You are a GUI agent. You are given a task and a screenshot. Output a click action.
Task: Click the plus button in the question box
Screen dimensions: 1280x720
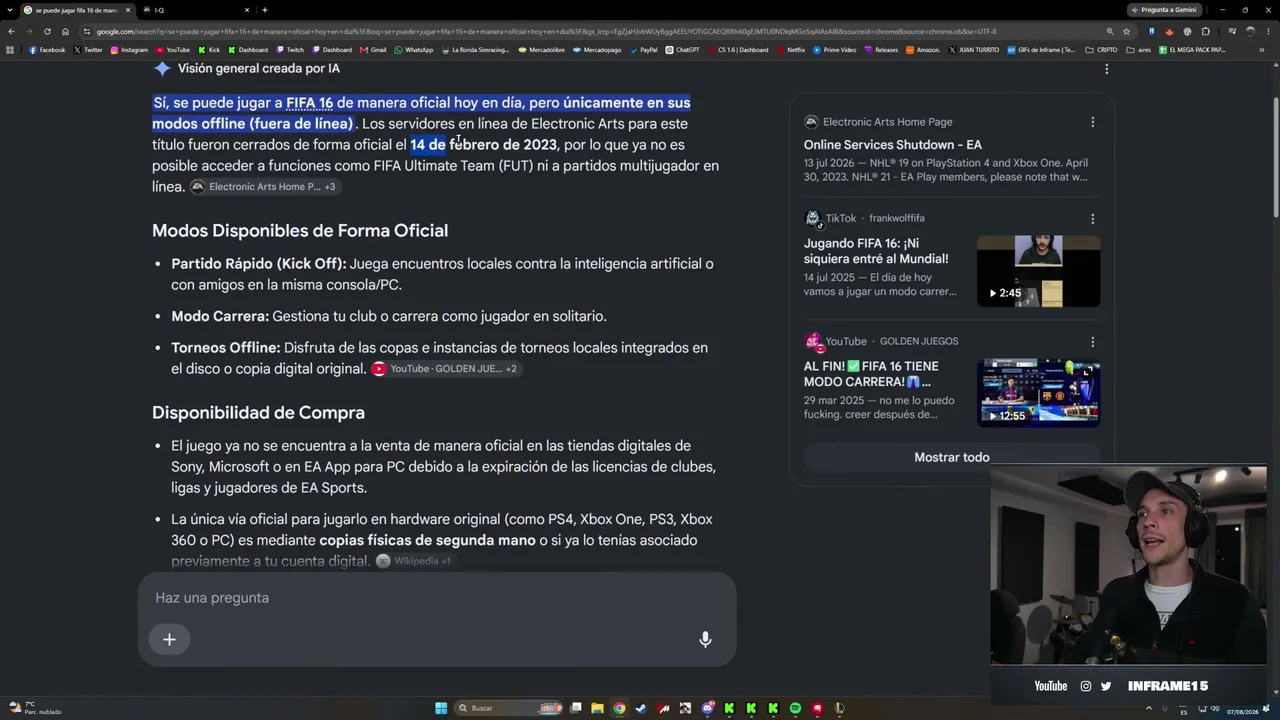coord(169,640)
